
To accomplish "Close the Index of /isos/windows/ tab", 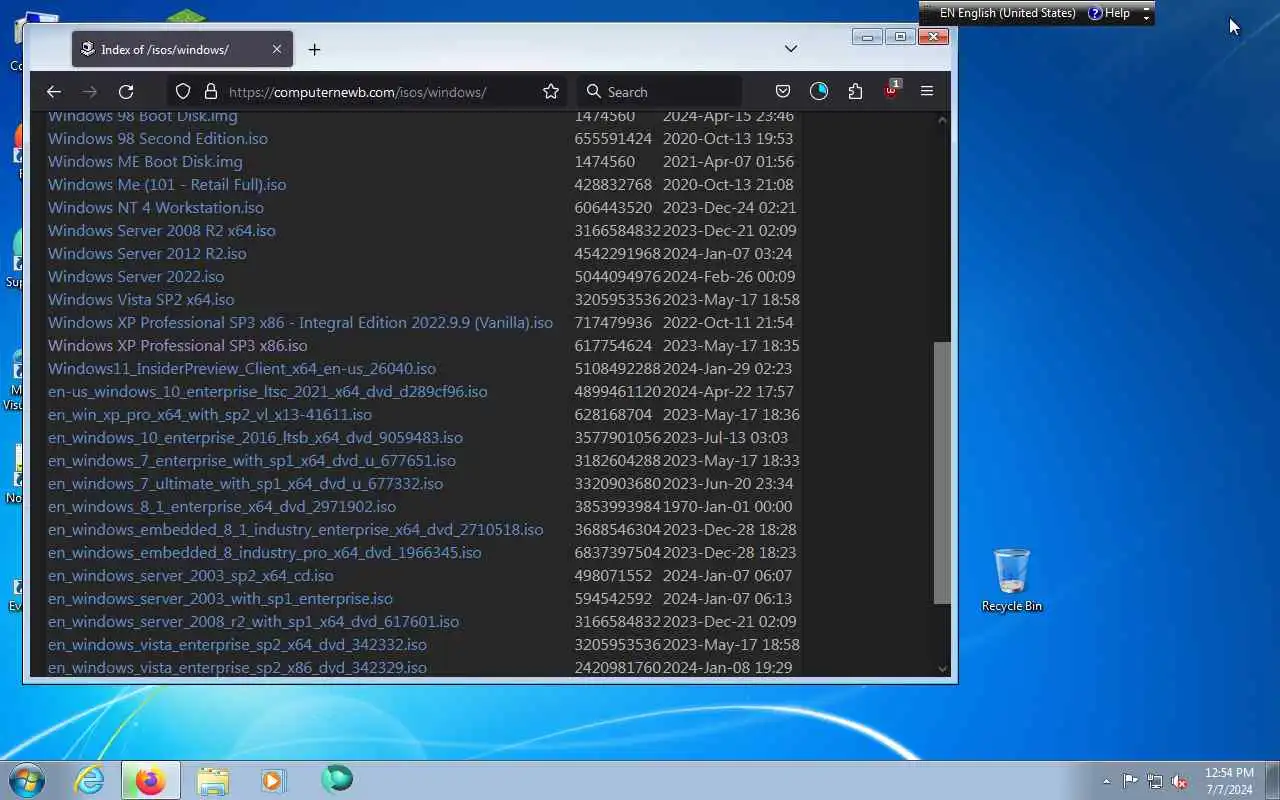I will [277, 49].
